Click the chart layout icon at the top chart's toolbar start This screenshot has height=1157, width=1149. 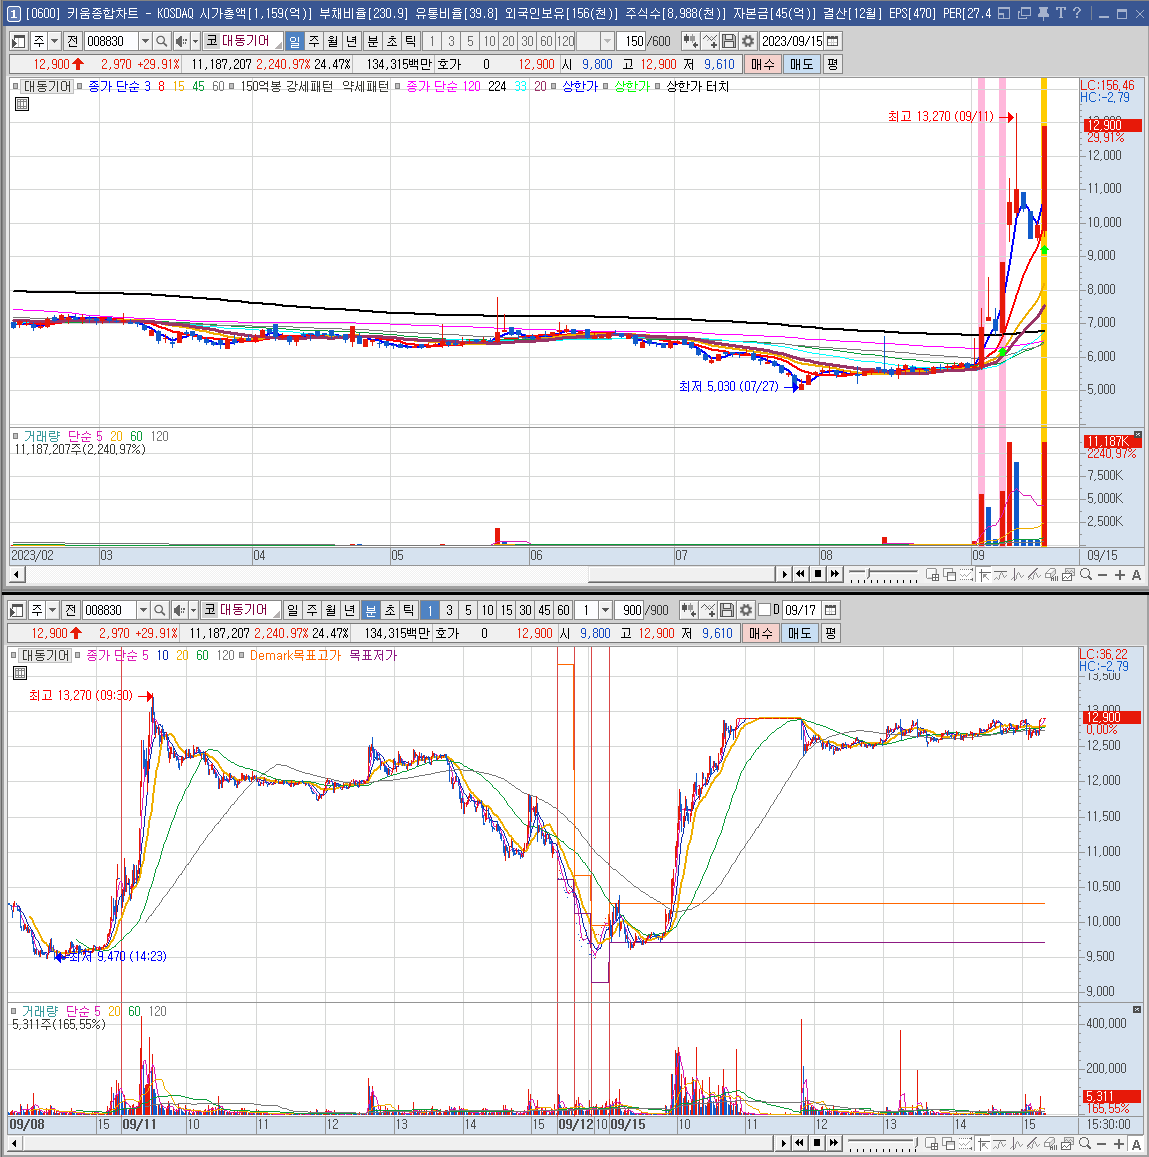[x=18, y=41]
